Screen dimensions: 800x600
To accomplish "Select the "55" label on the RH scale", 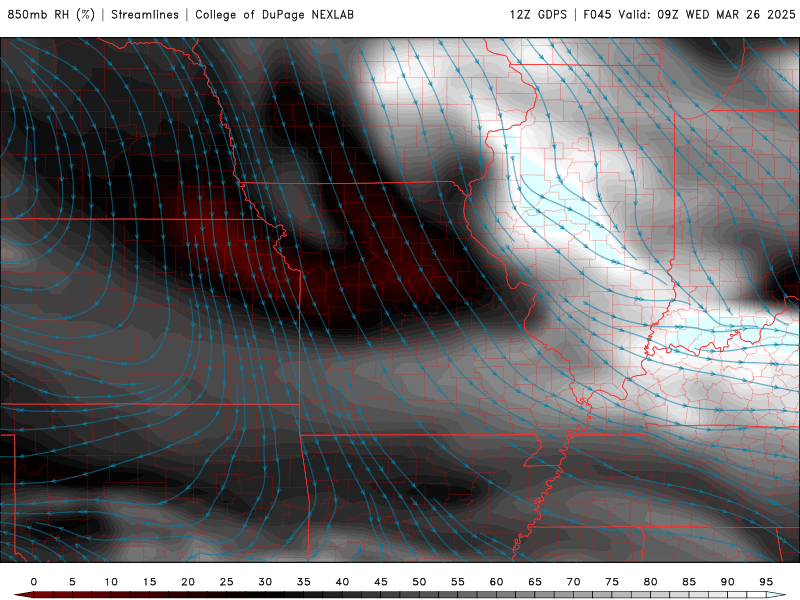I will click(x=458, y=582).
